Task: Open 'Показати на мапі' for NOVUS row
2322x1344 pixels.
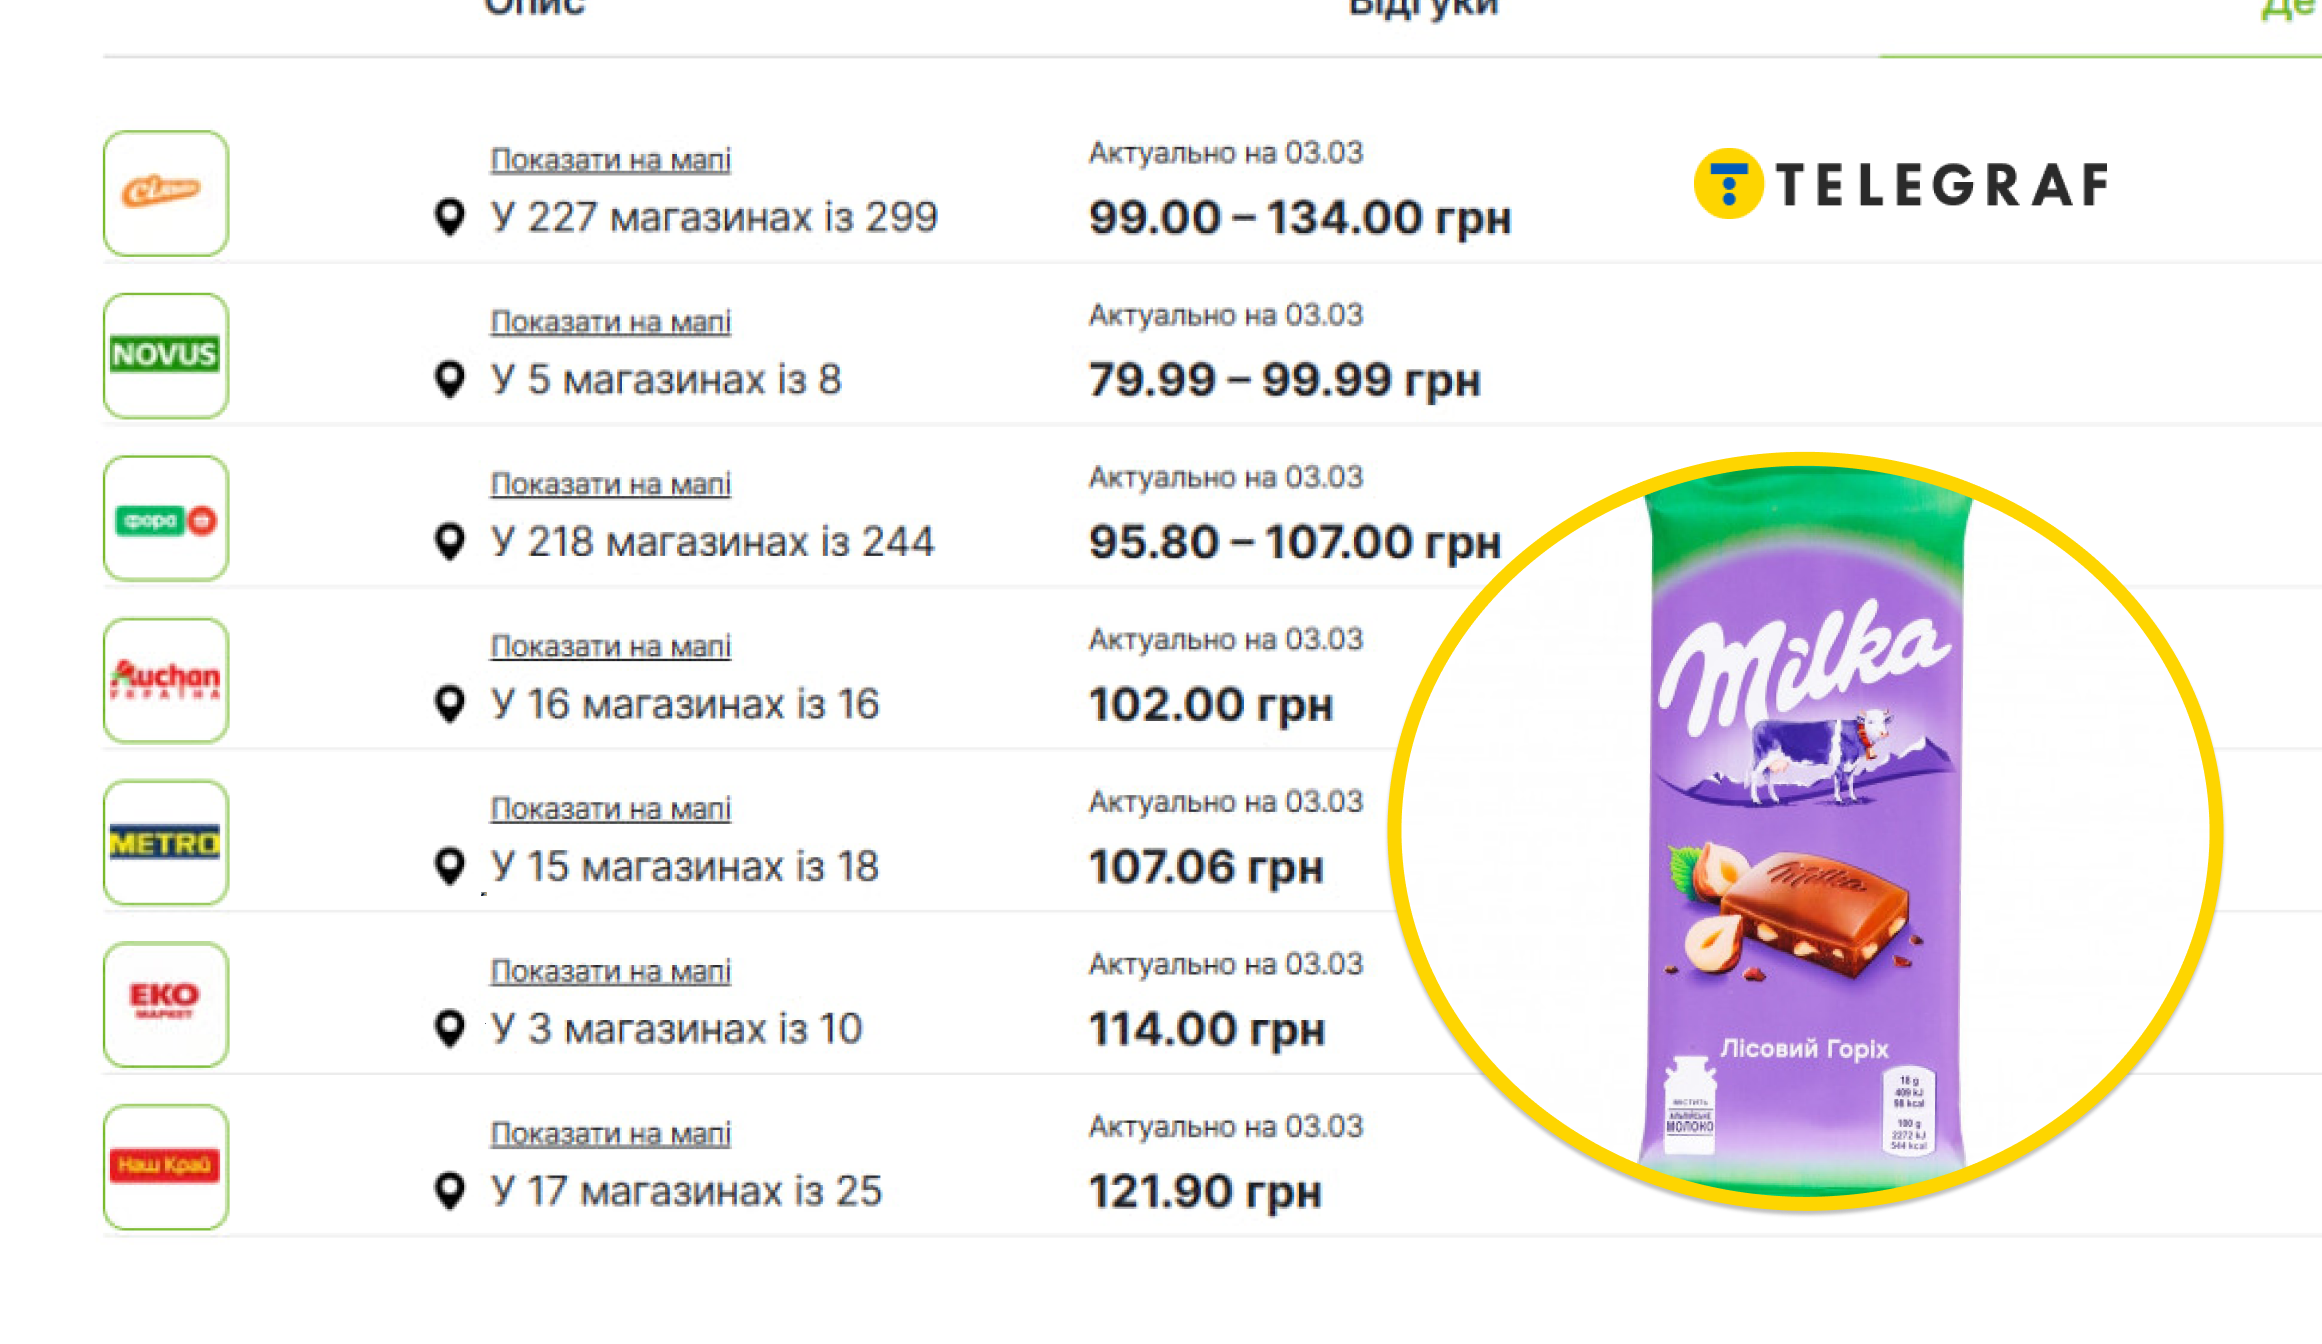Action: tap(610, 322)
